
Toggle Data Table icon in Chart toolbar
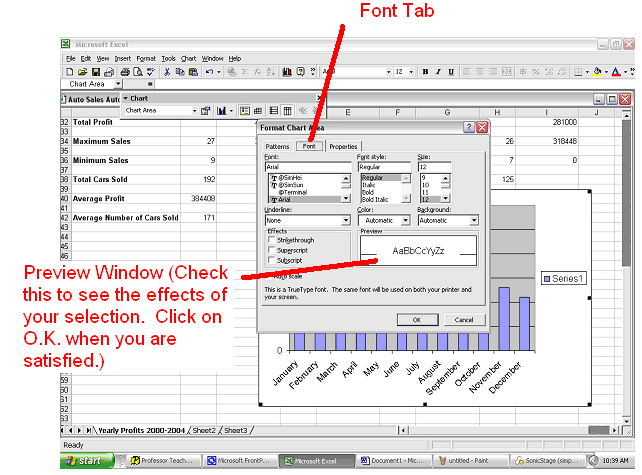258,111
